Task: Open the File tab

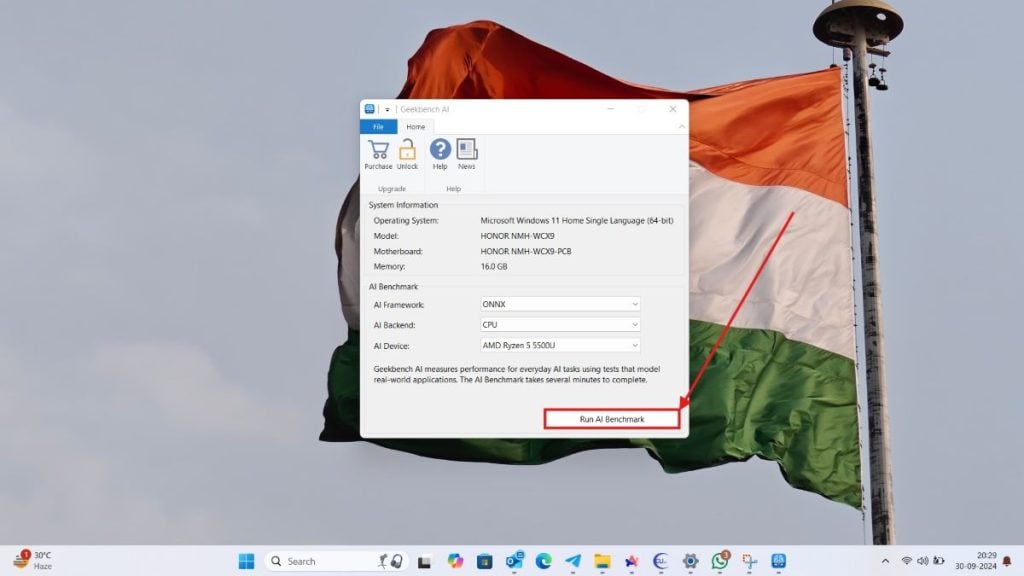Action: pos(378,127)
